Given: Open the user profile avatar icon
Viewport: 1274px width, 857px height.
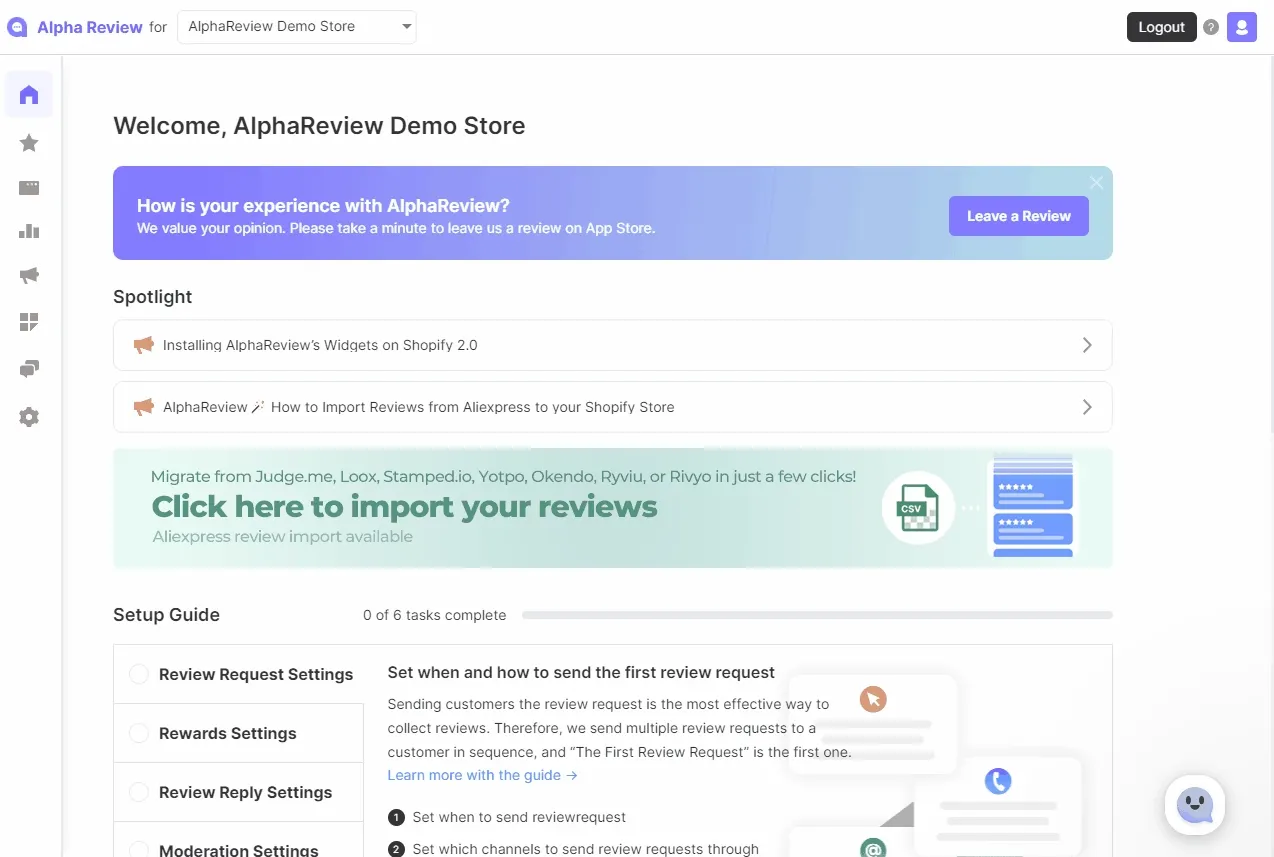Looking at the screenshot, I should tap(1242, 27).
